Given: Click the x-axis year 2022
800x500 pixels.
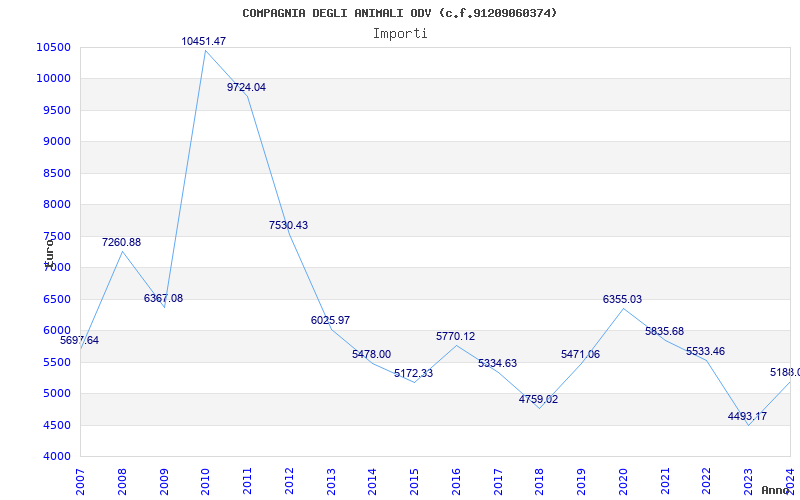Looking at the screenshot, I should pos(707,482).
